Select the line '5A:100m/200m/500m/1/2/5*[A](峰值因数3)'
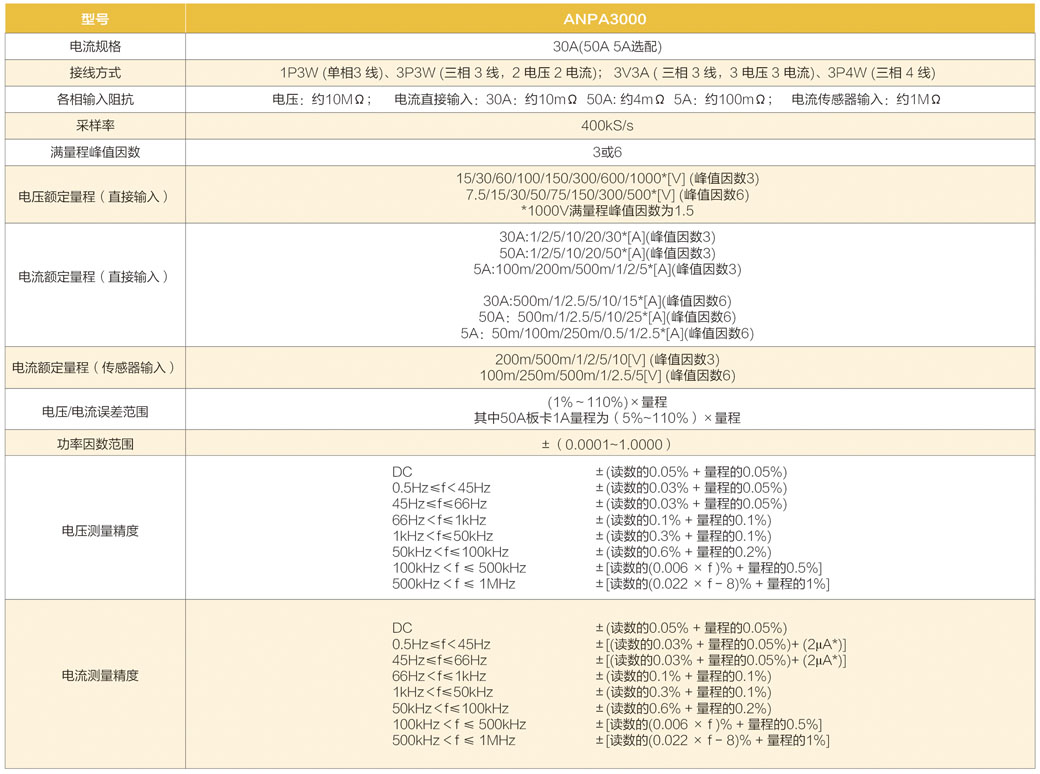Screen dimensions: 1040x774 pos(607,269)
